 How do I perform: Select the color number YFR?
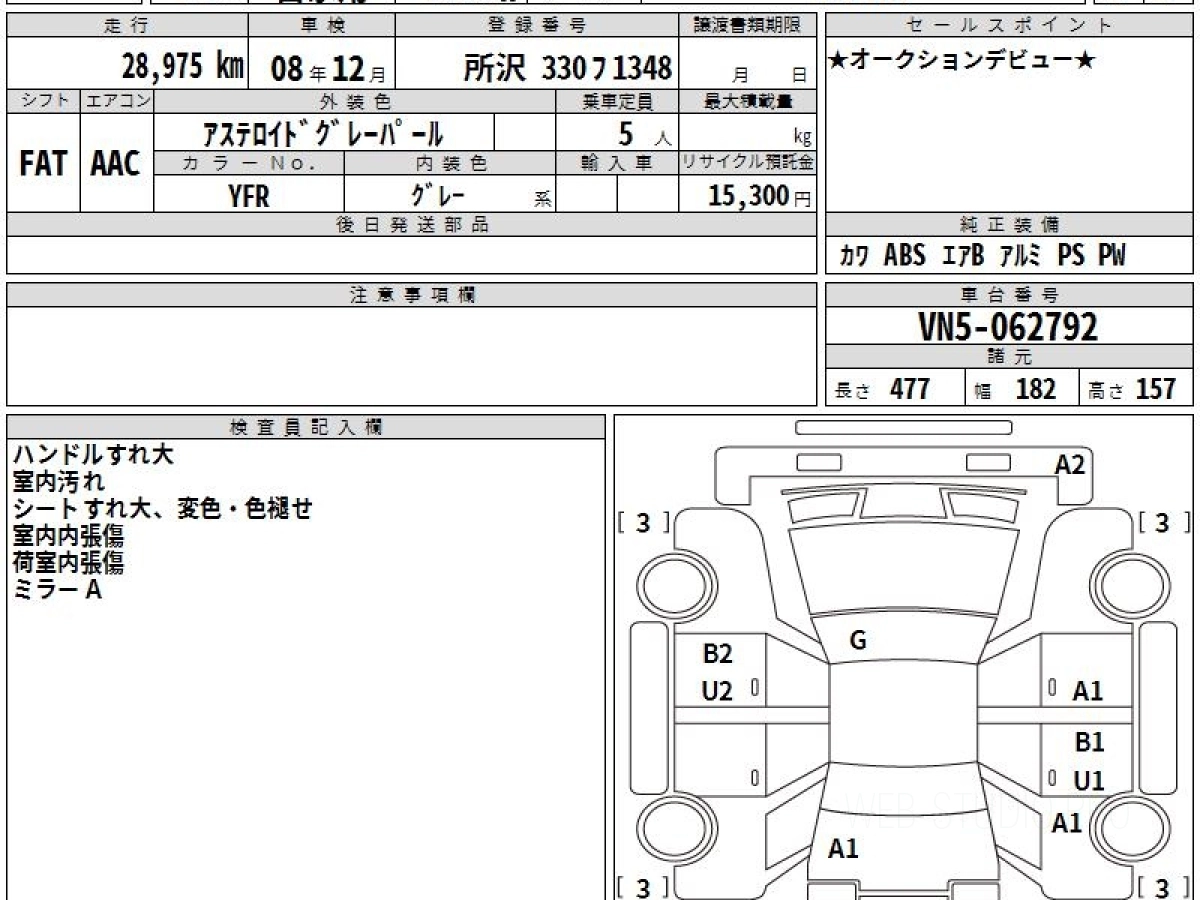(249, 196)
